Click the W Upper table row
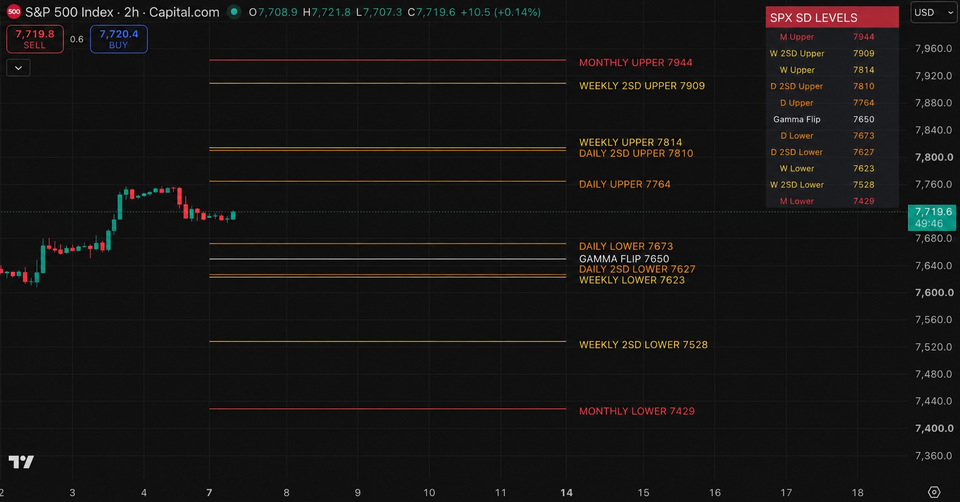This screenshot has width=960, height=502. [x=832, y=70]
